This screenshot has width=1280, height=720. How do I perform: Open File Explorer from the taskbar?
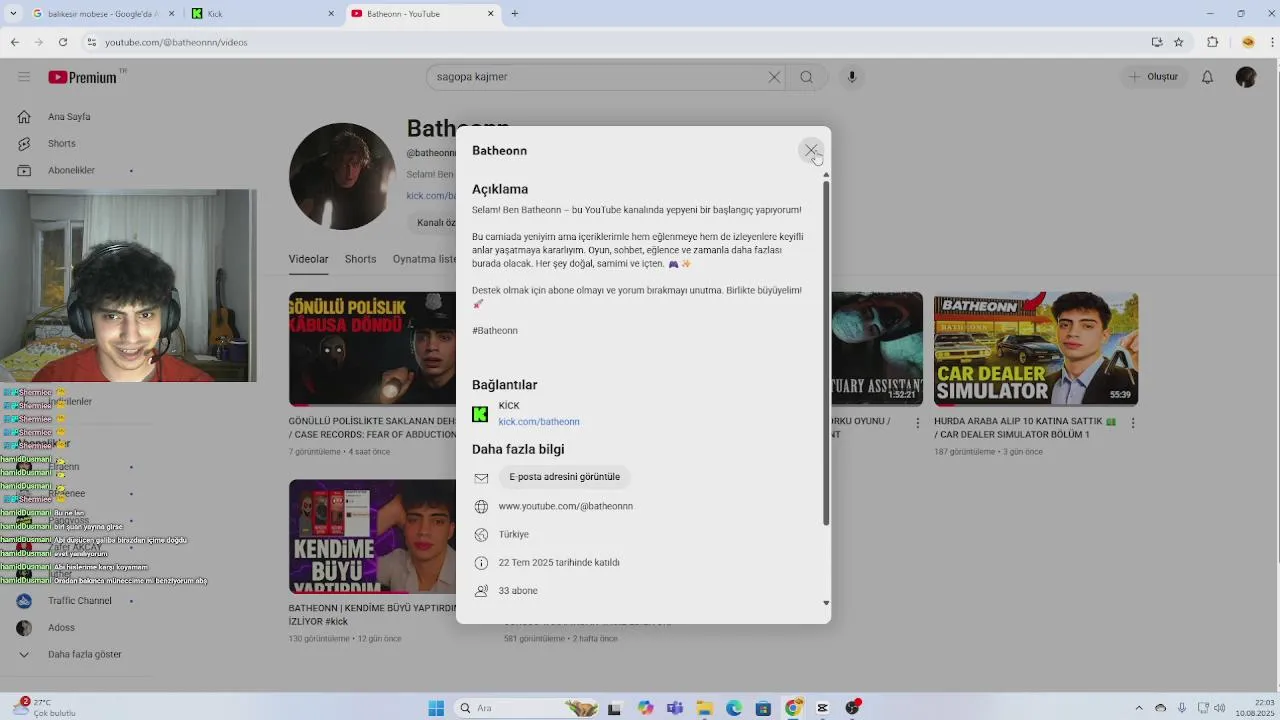pos(705,708)
